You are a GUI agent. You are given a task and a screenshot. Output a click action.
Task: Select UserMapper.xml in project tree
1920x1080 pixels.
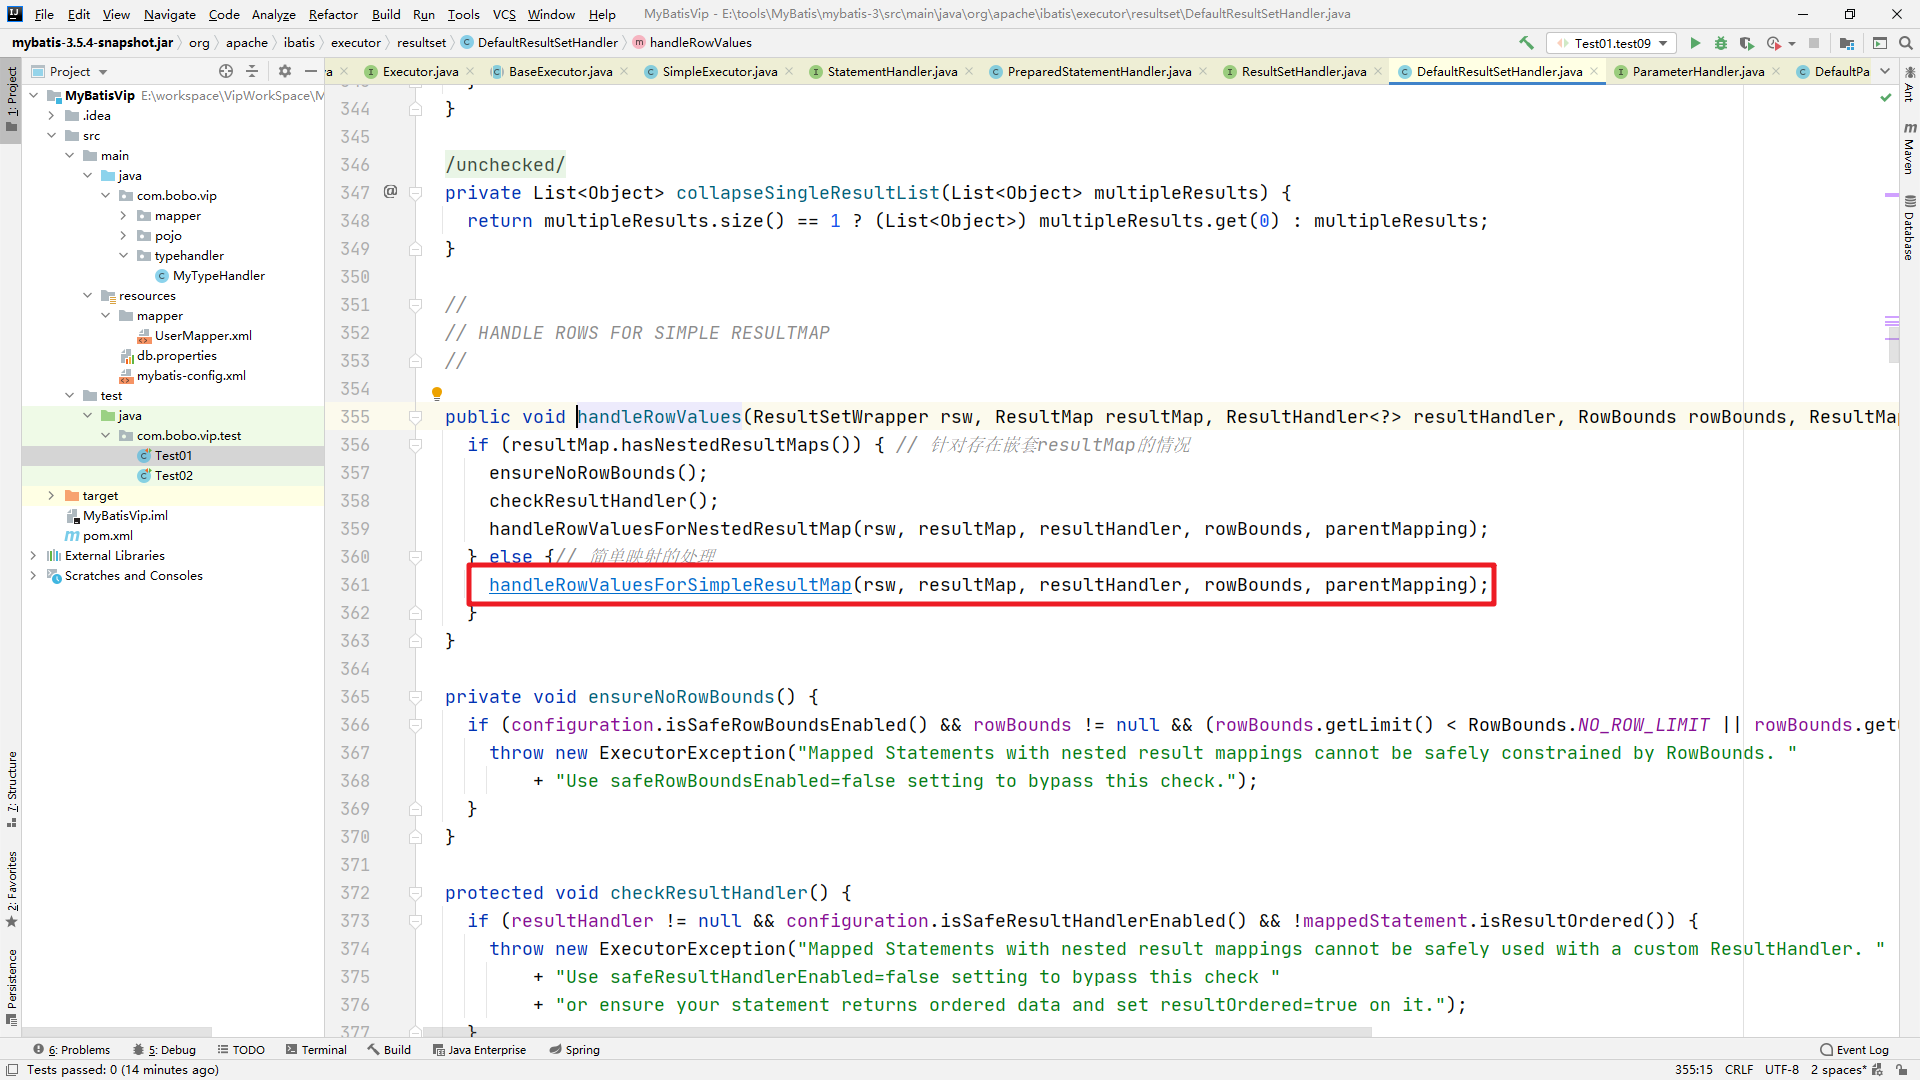(x=203, y=336)
